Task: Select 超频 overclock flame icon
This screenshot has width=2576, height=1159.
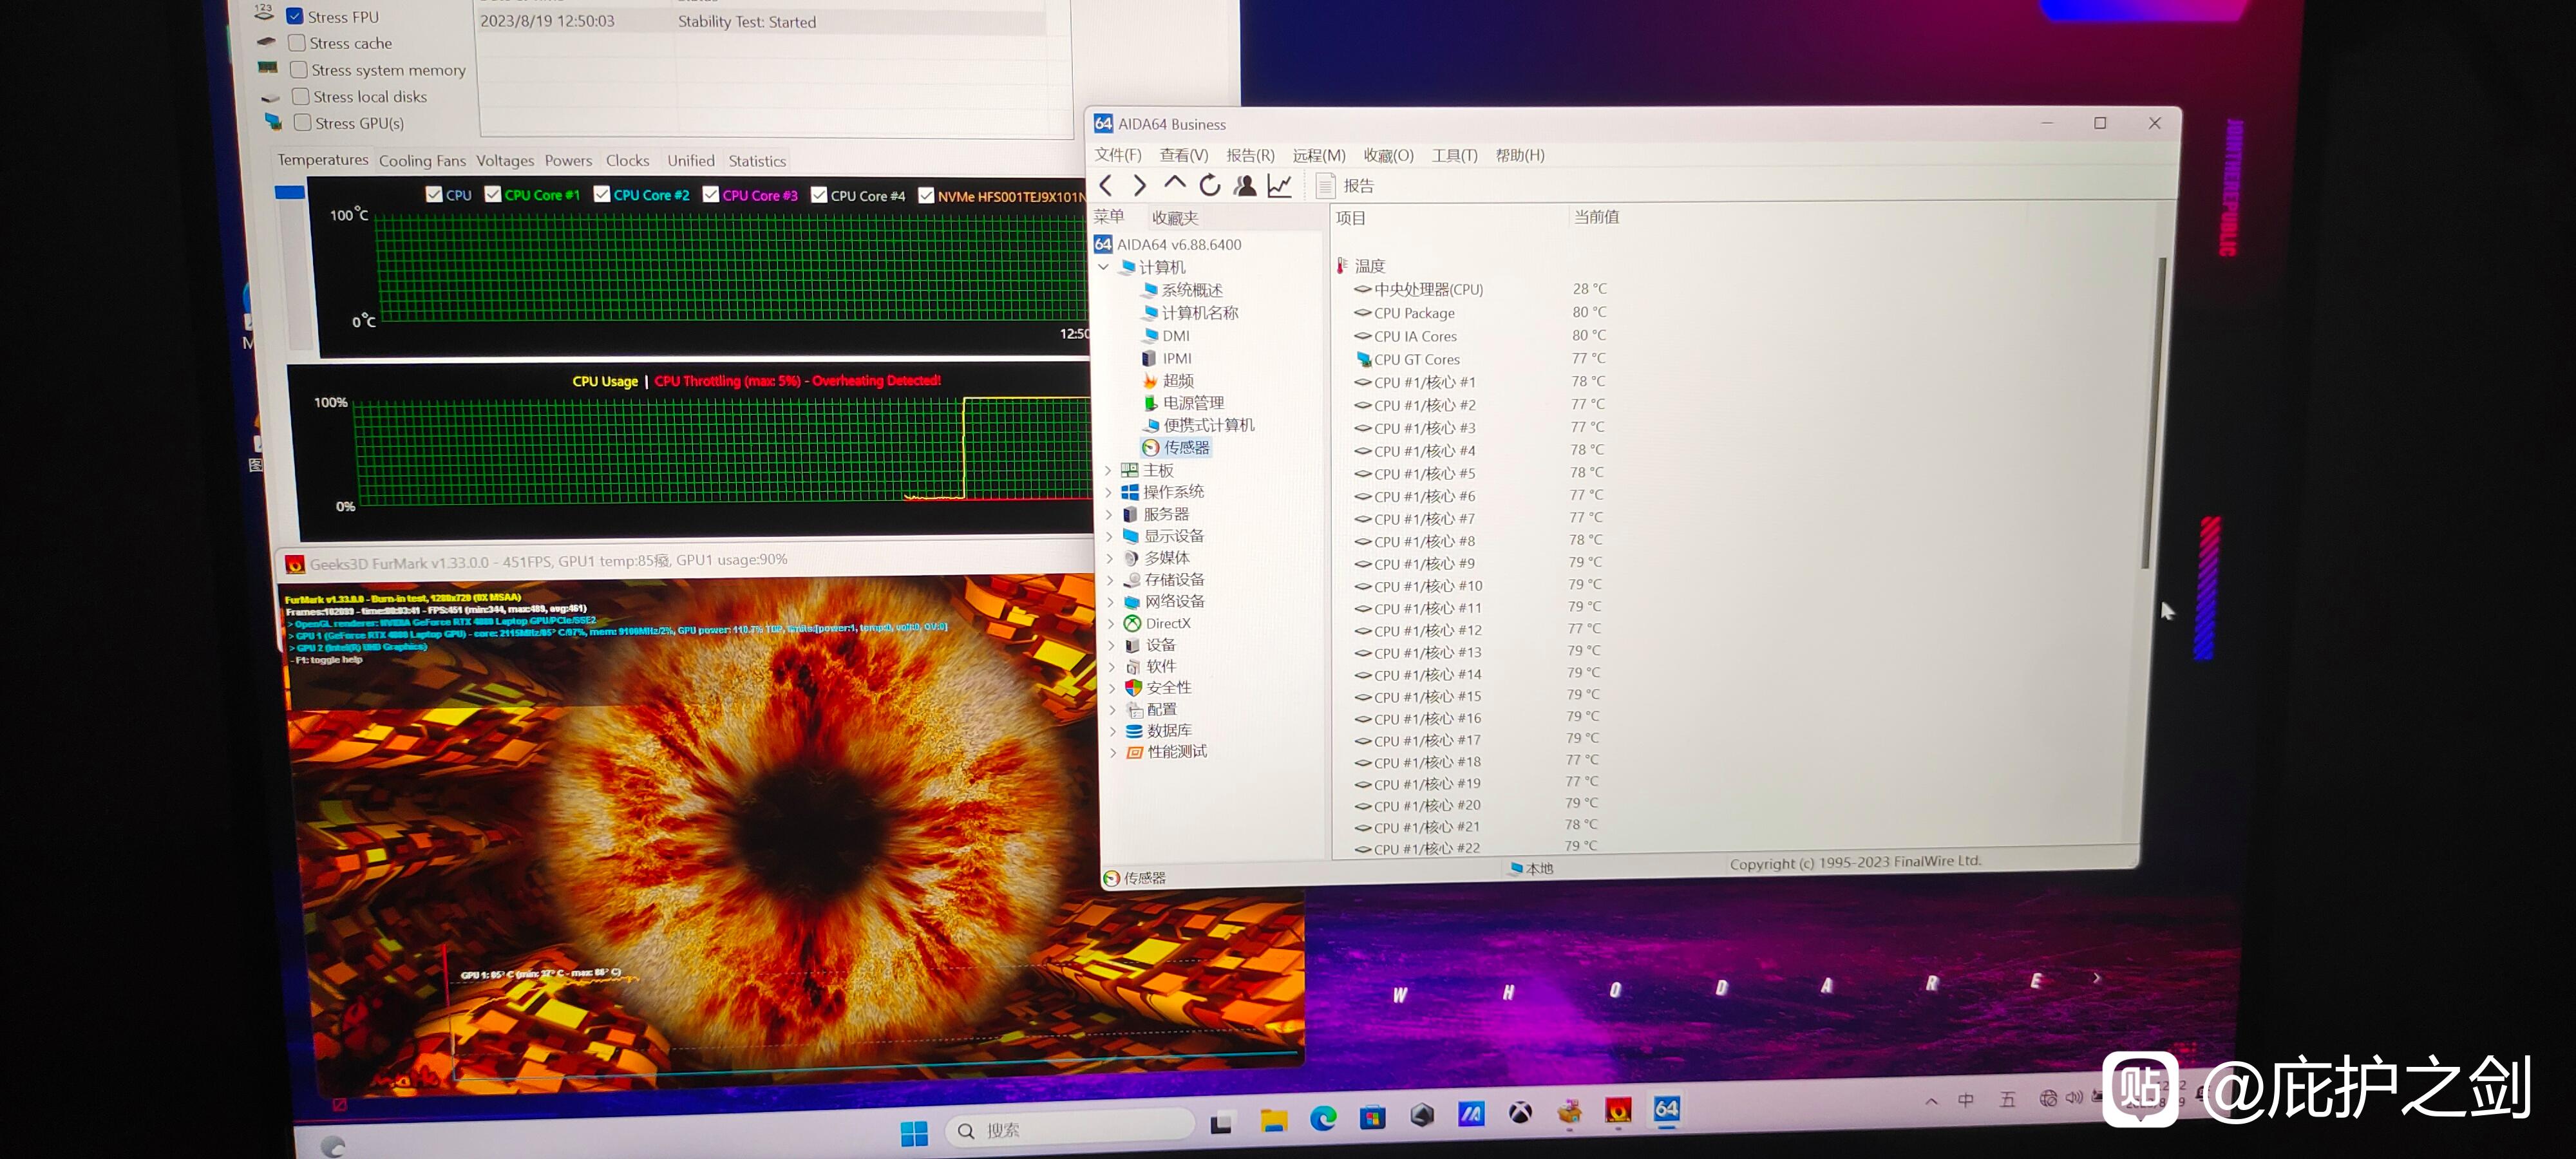Action: point(1150,381)
